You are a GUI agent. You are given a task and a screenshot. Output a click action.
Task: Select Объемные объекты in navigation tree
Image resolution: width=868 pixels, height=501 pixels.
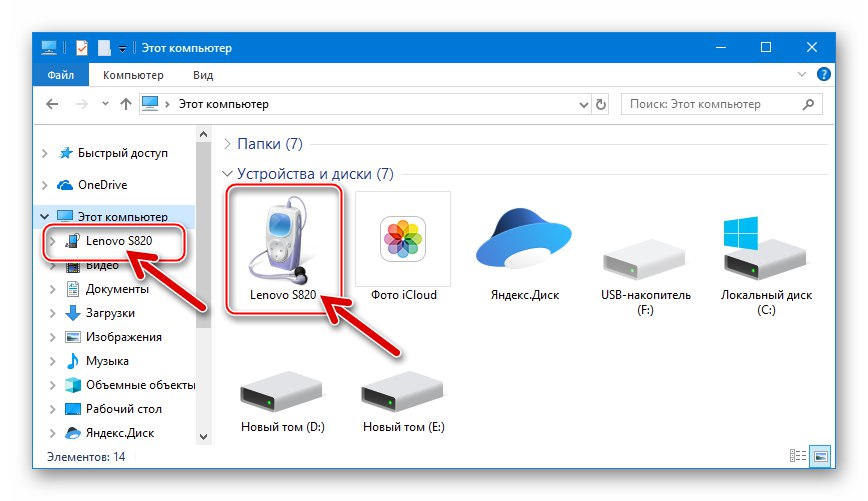pos(140,385)
